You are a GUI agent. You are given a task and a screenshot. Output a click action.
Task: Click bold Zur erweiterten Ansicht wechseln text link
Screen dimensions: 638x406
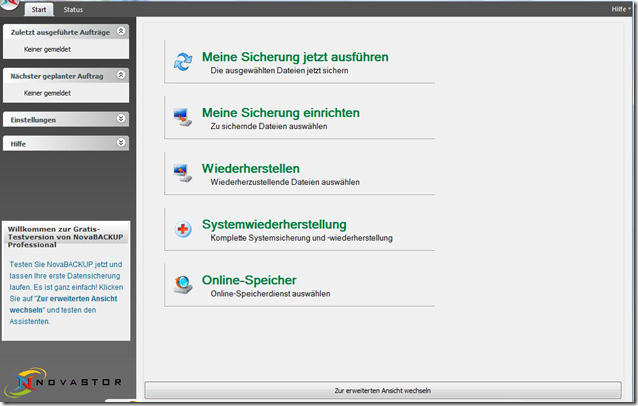point(63,304)
